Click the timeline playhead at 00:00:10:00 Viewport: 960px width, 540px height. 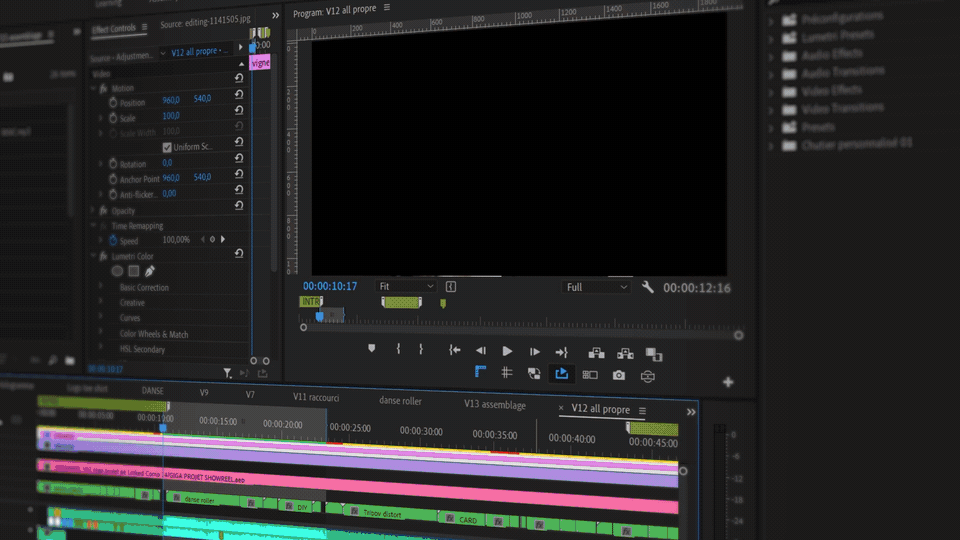(x=163, y=427)
